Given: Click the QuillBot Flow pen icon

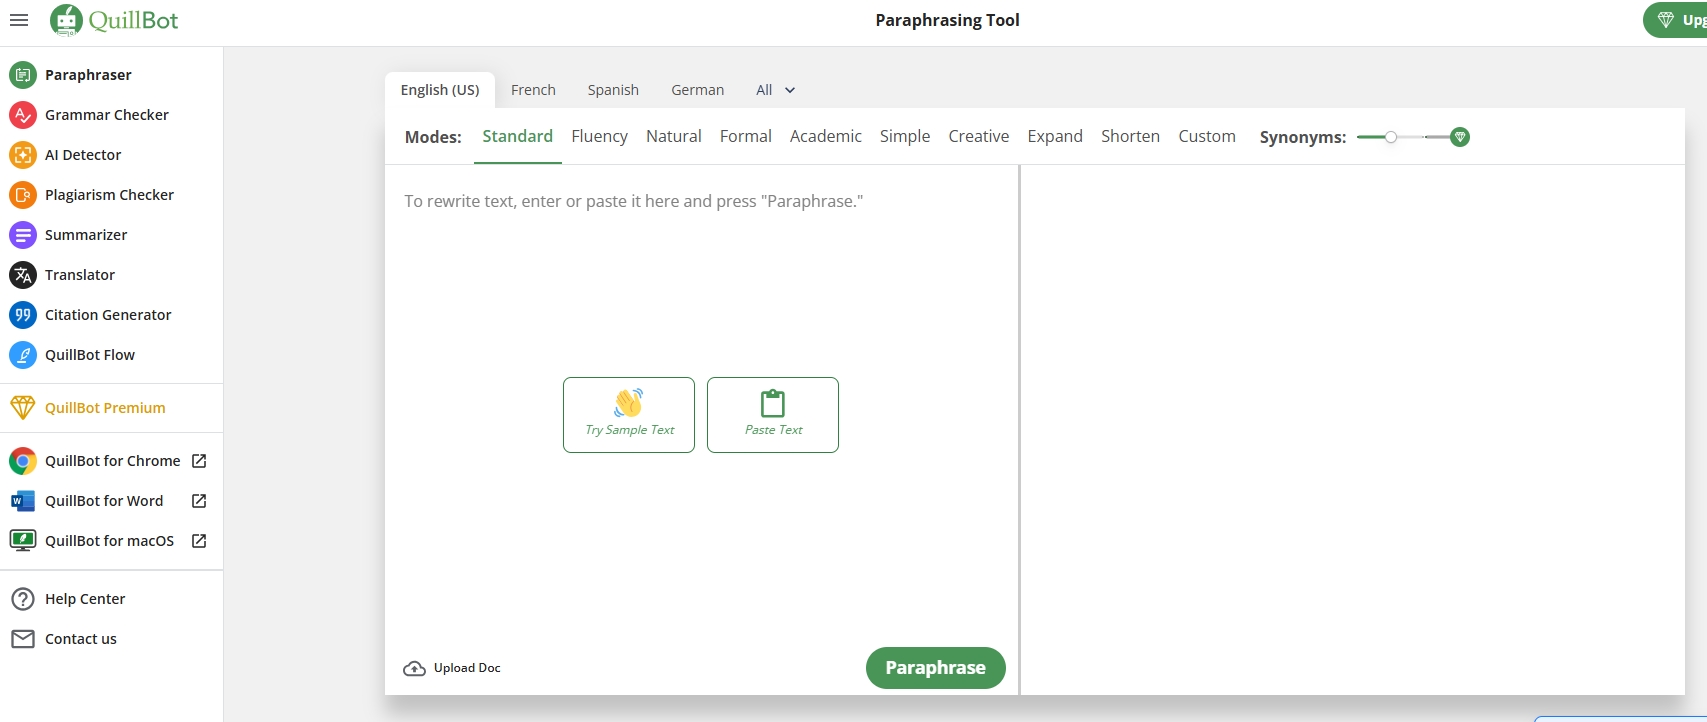Looking at the screenshot, I should (23, 355).
